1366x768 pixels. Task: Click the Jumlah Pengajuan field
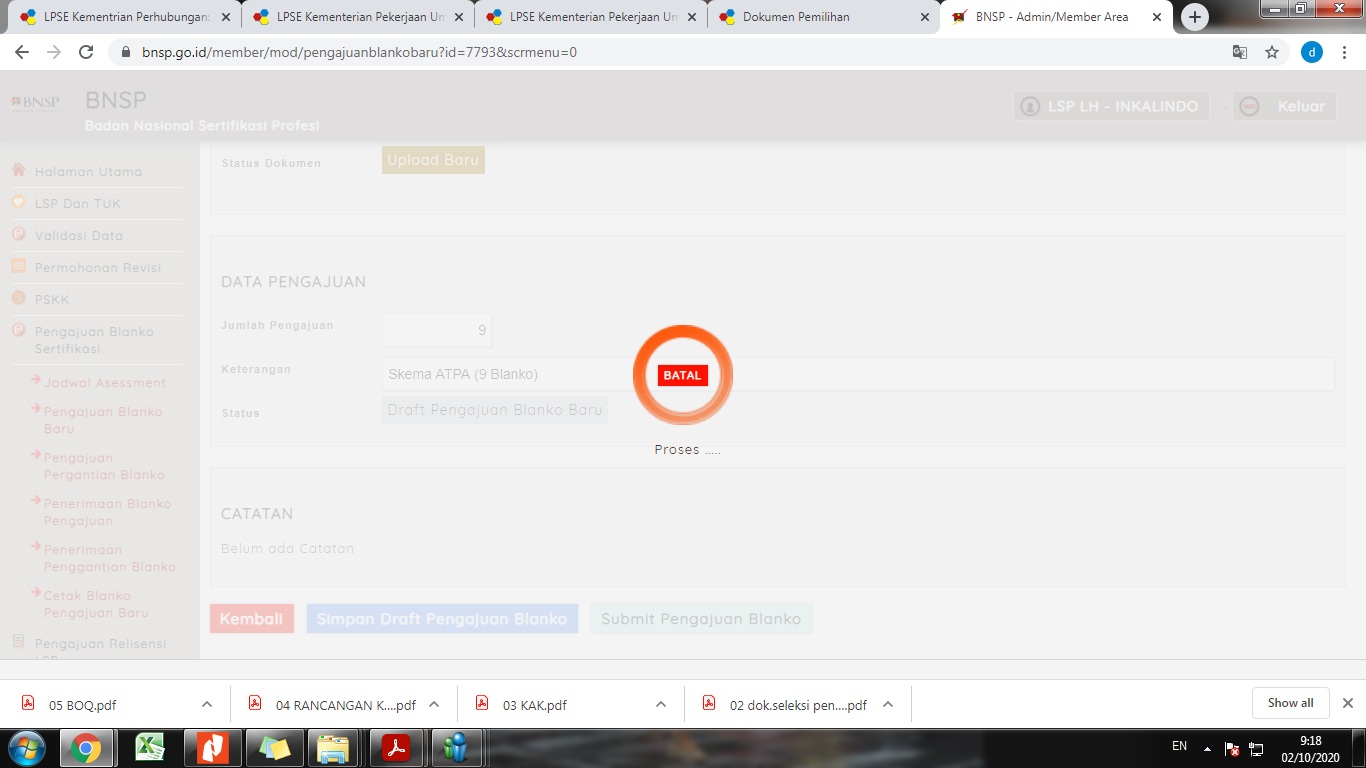point(436,330)
